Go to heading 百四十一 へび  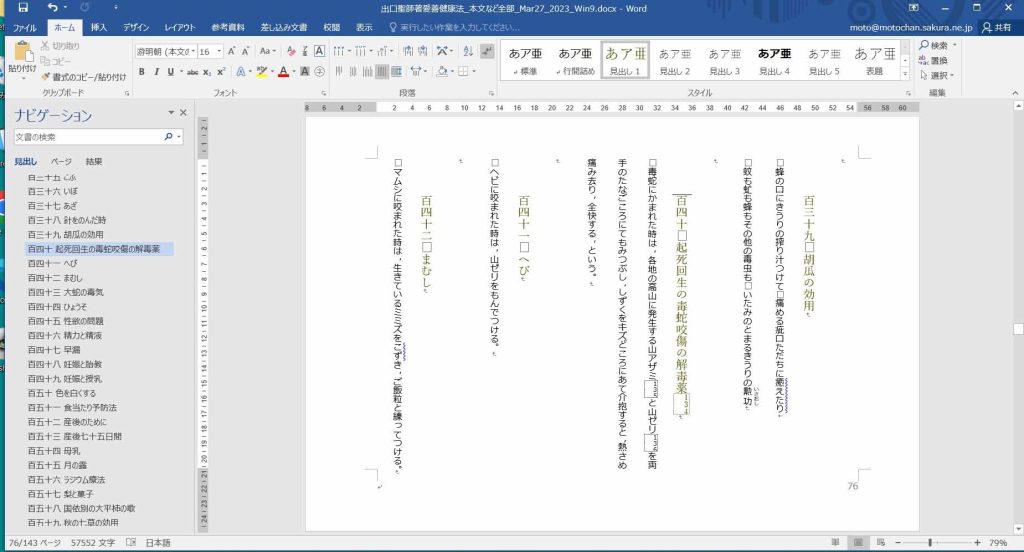[53, 263]
